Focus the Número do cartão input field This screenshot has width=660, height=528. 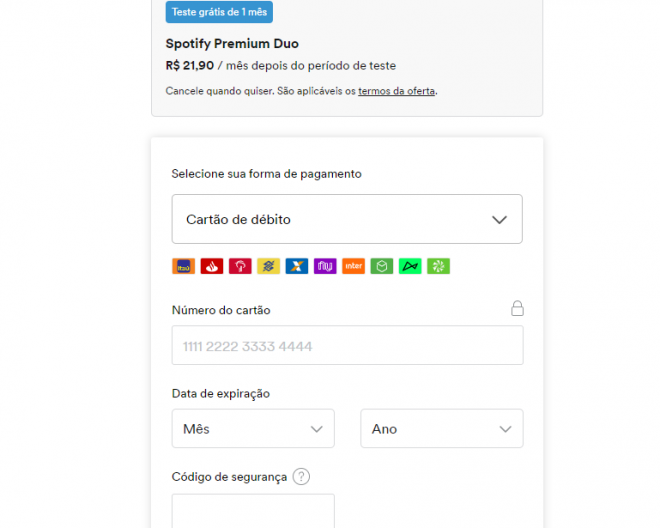coord(347,345)
